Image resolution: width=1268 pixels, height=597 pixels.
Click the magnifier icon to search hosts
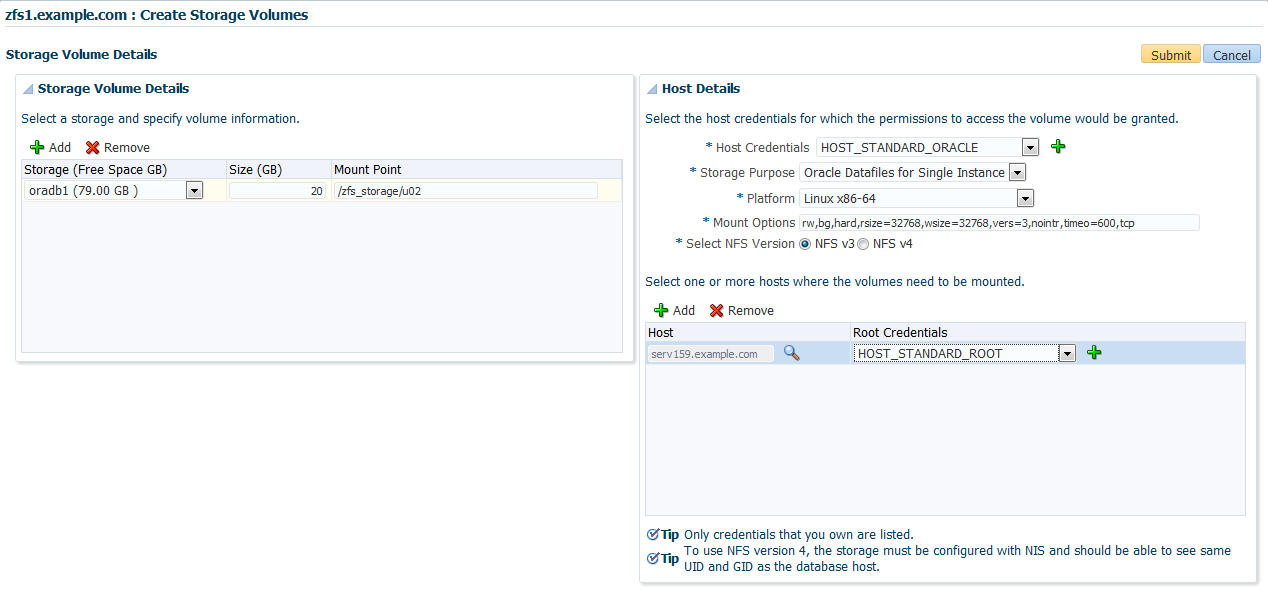[791, 353]
